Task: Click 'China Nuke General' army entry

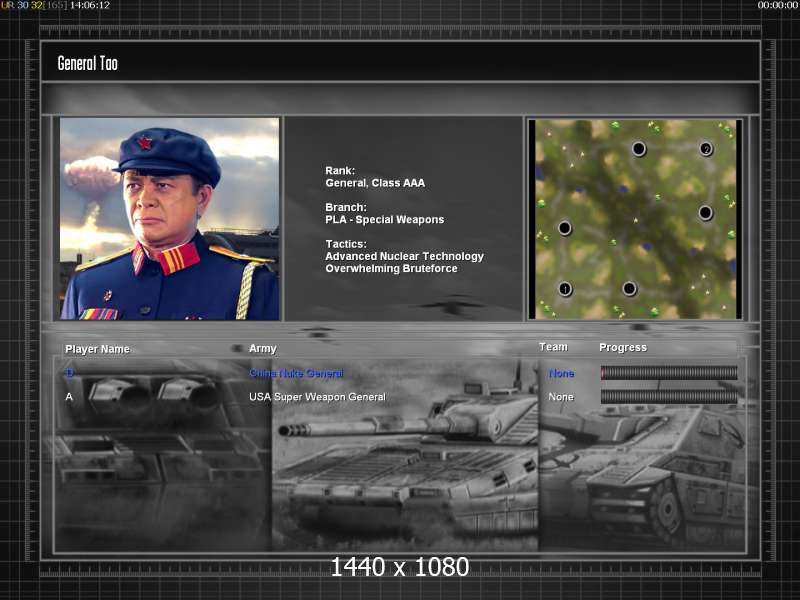Action: [x=296, y=373]
